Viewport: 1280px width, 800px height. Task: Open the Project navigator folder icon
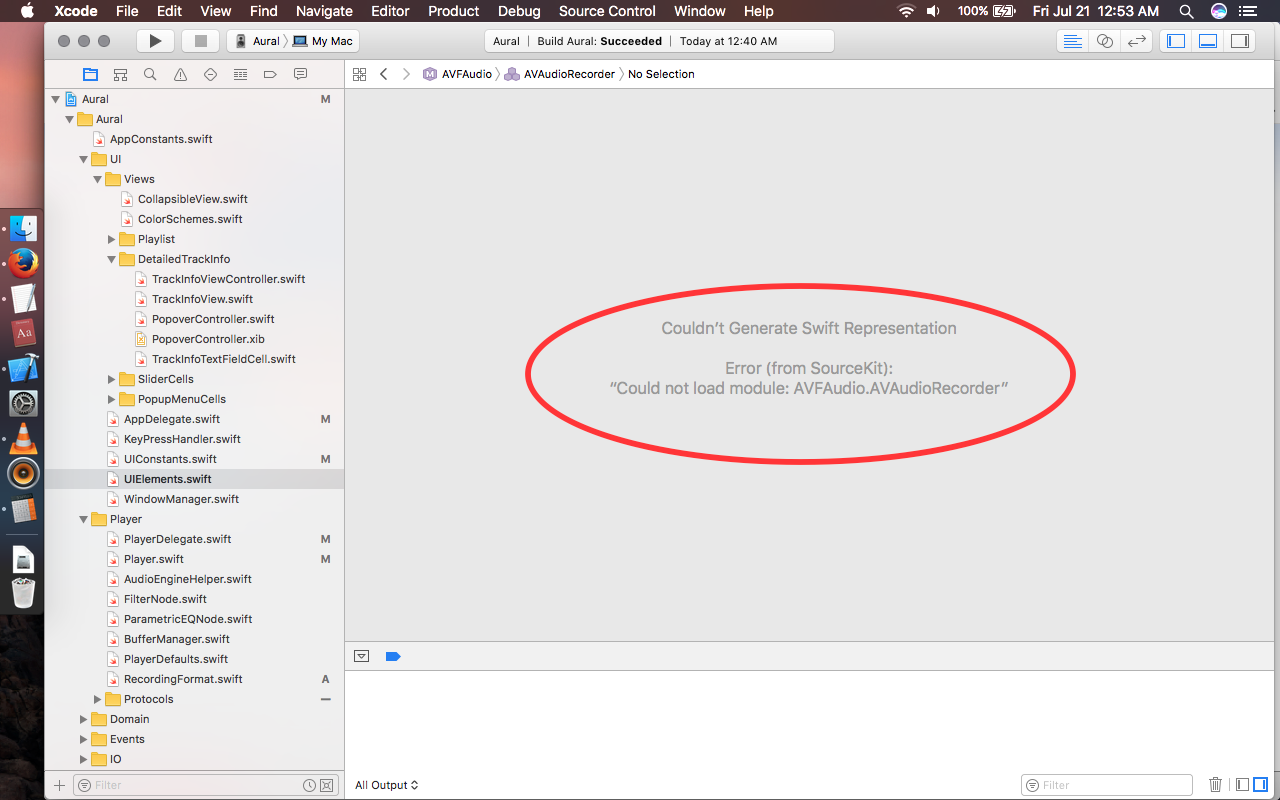tap(90, 74)
